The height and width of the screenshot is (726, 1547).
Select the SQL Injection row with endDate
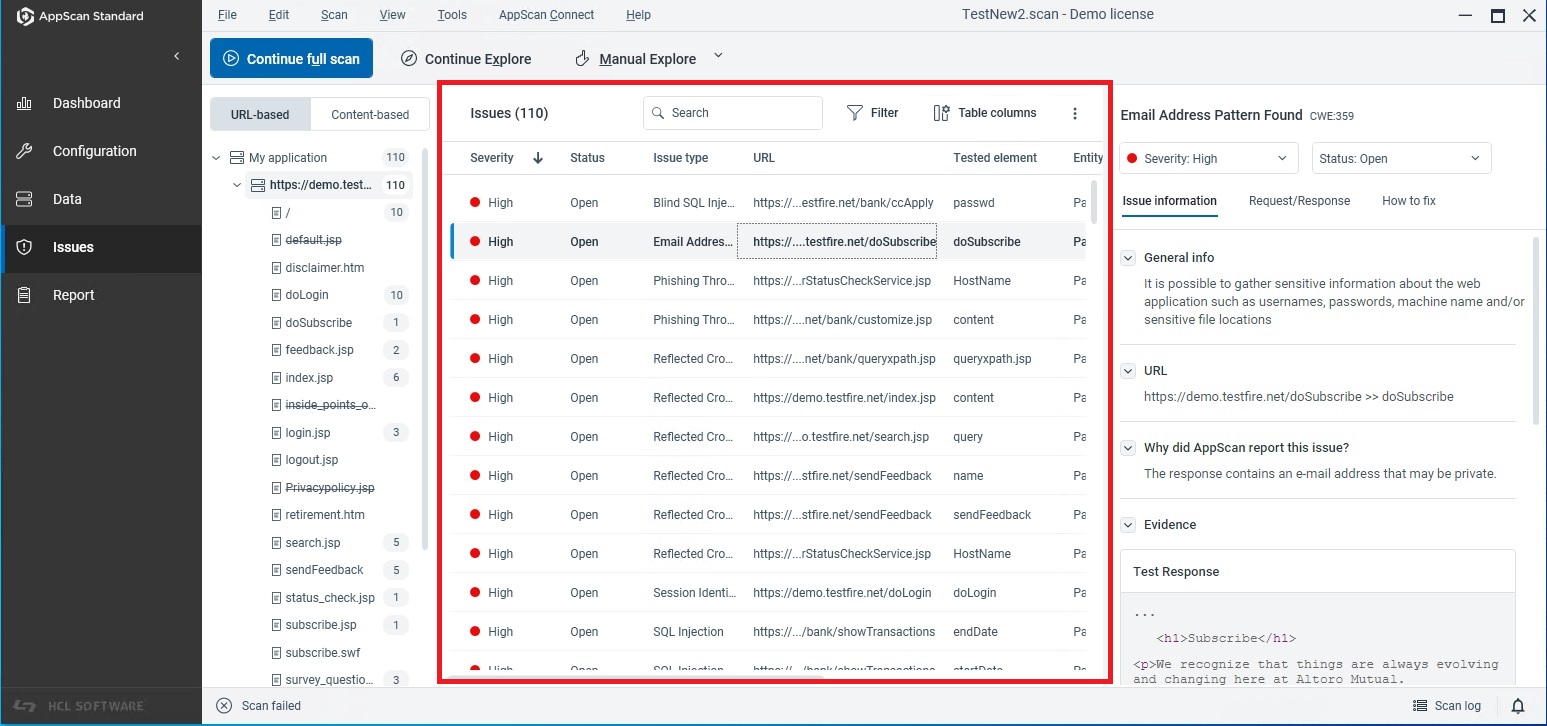[768, 632]
